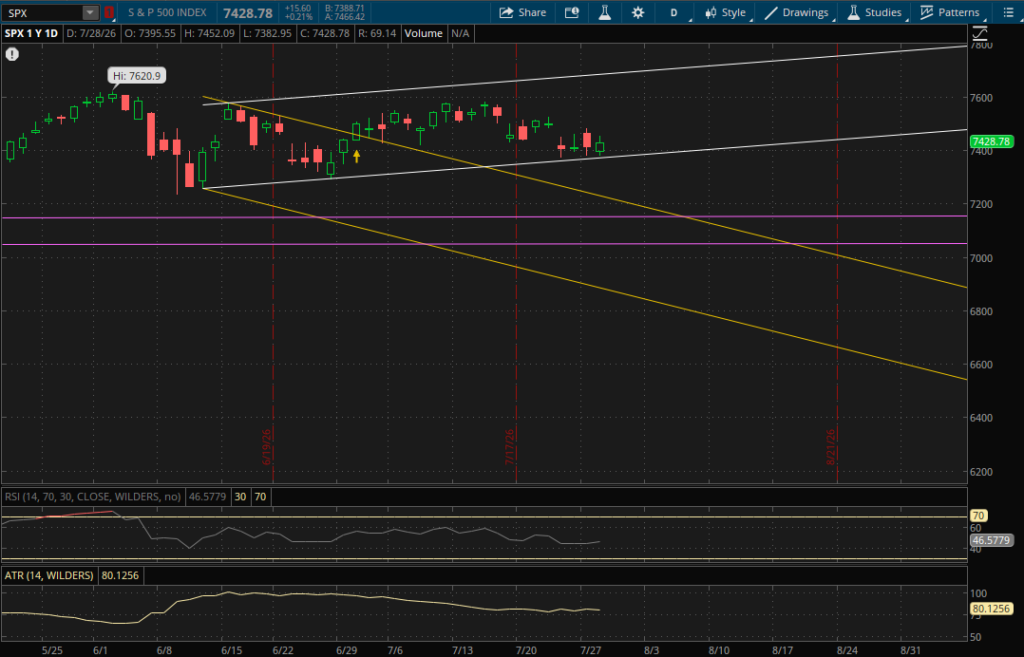Click the 8/21/26 vertical dashed line
This screenshot has height=657, width=1024.
coord(837,263)
